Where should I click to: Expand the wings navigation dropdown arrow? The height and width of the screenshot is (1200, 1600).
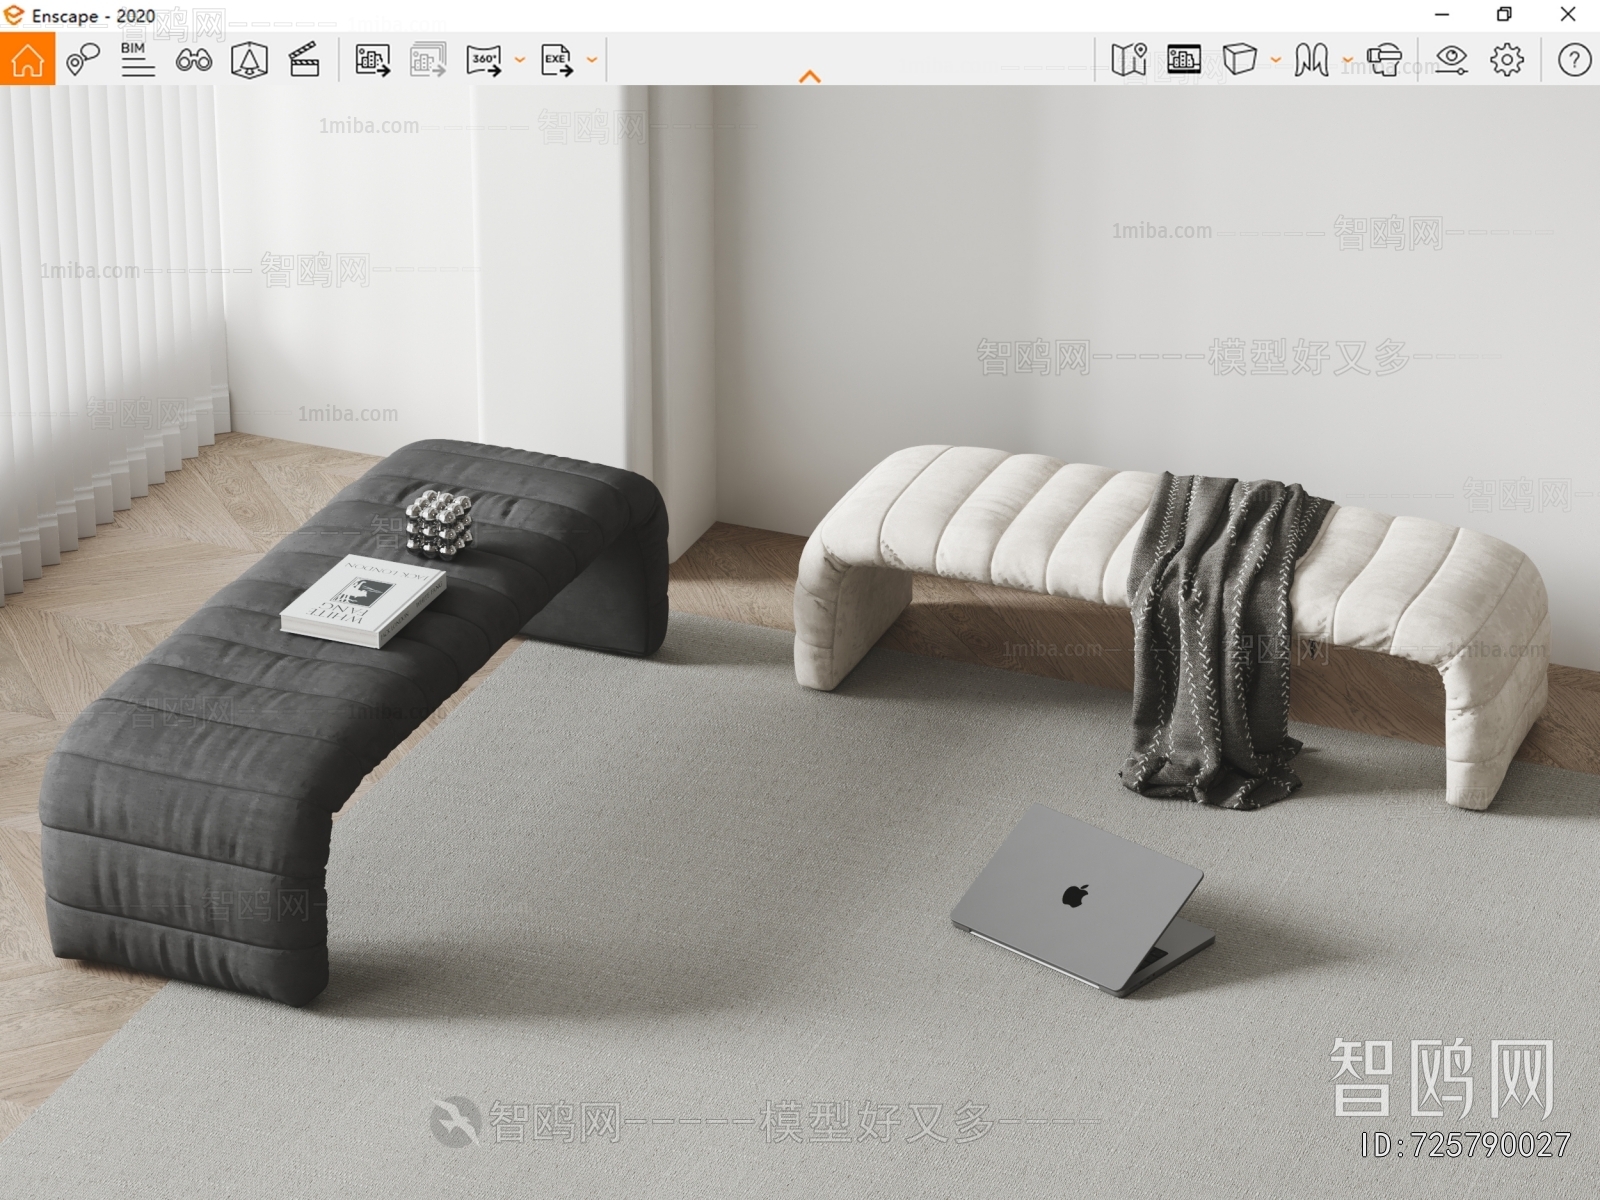(1347, 60)
